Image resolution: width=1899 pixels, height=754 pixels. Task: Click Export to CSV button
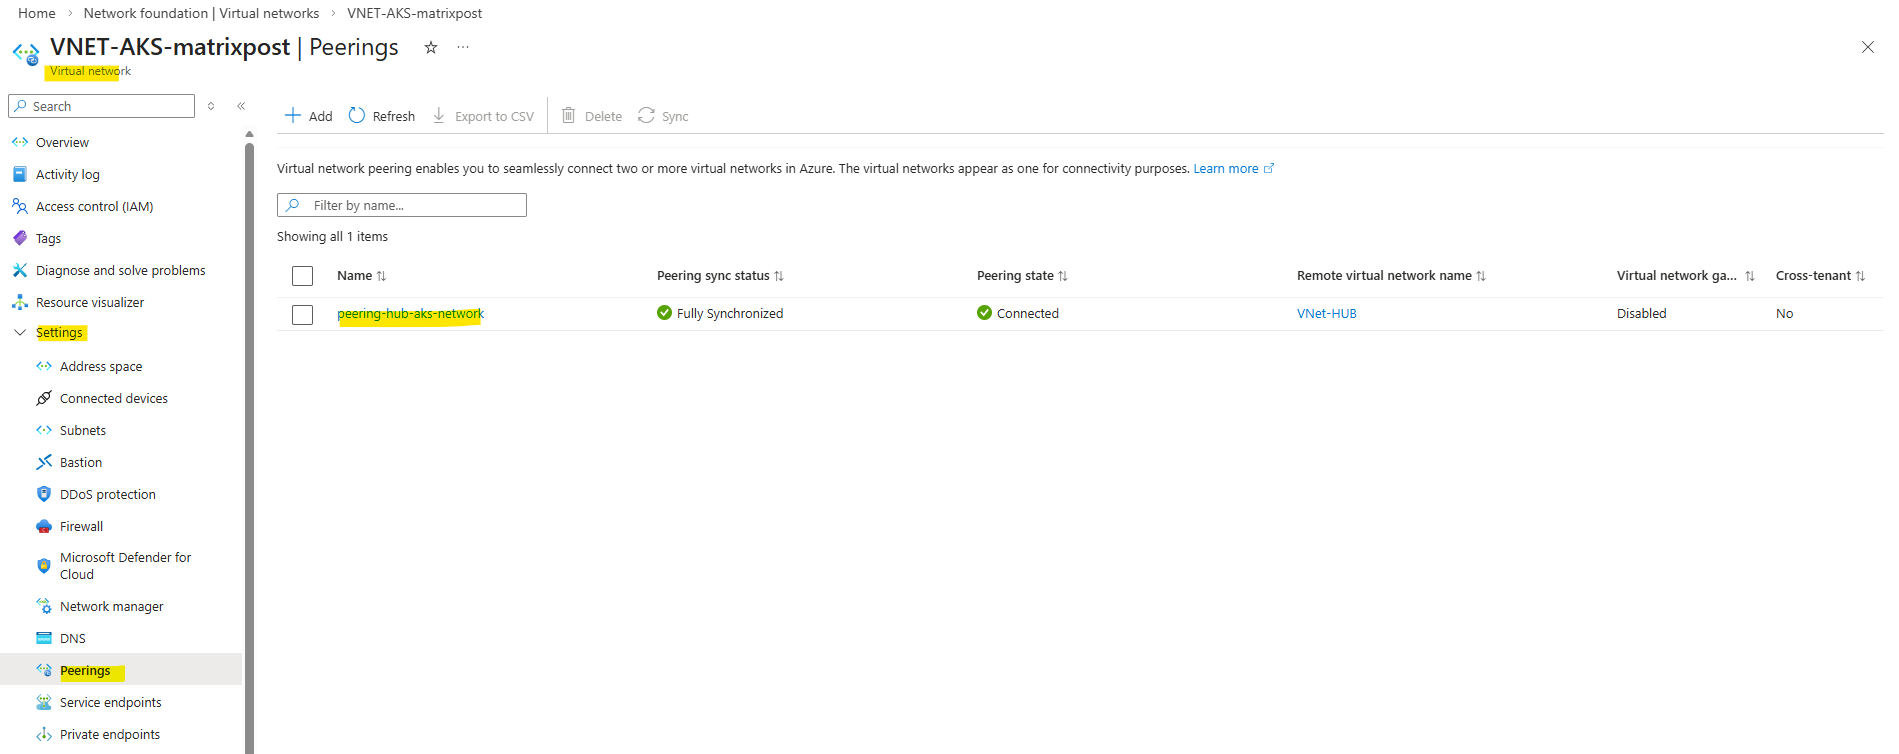click(x=483, y=116)
